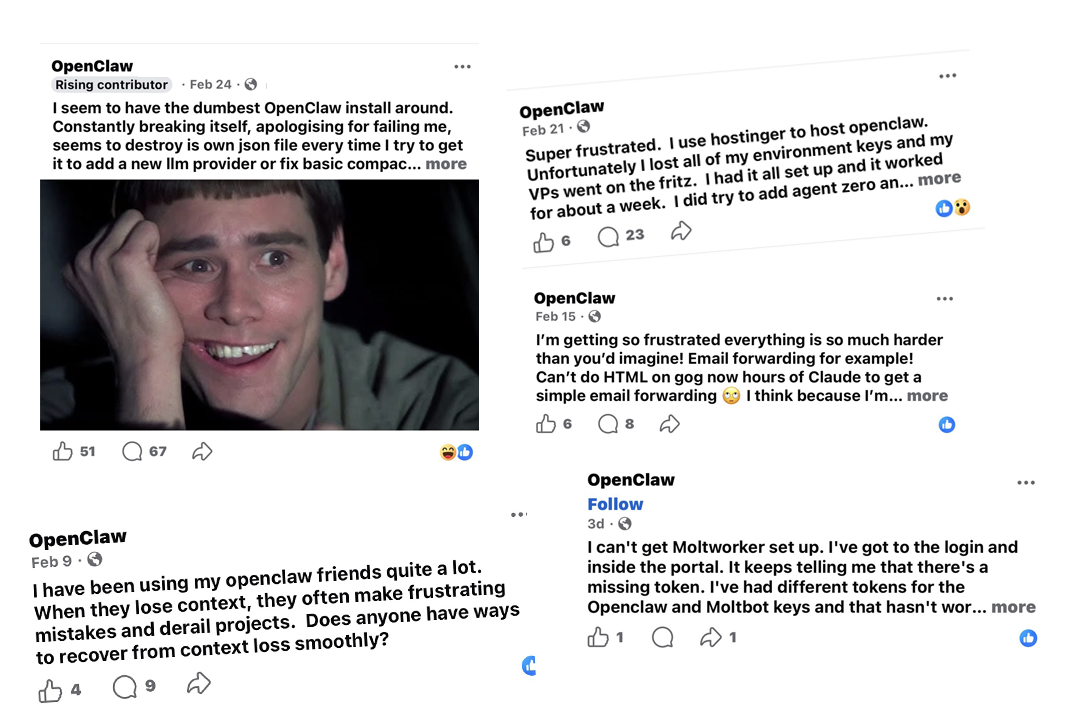Share the Feb 15 email forwarding post
1092x720 pixels.
pos(669,424)
